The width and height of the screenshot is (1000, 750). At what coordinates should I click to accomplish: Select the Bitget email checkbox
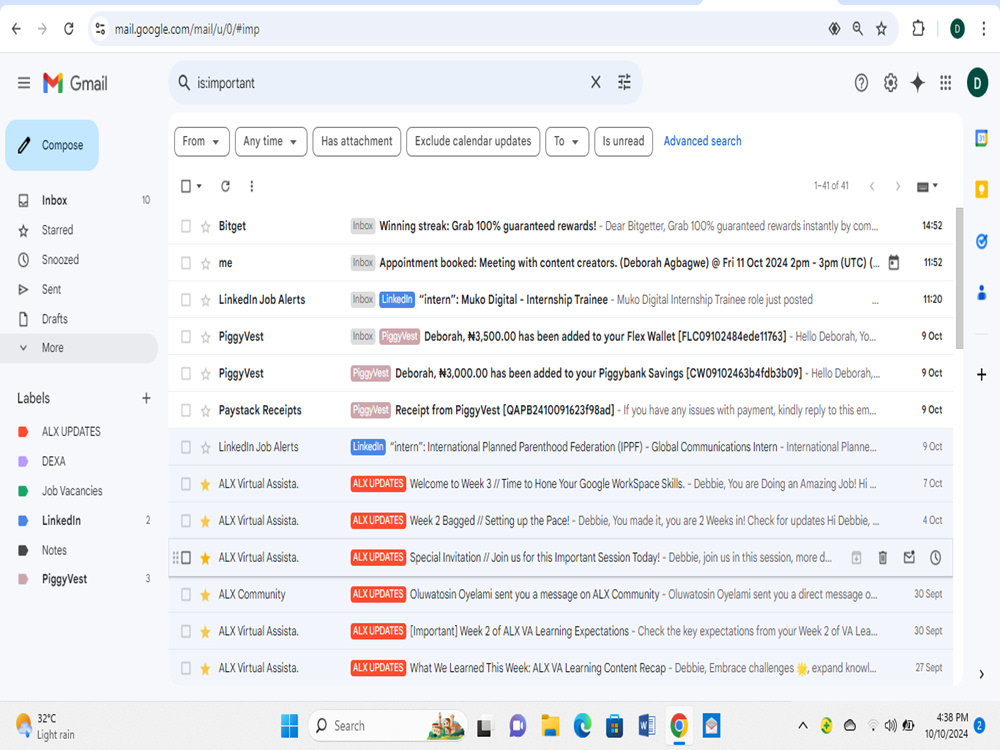[x=186, y=226]
